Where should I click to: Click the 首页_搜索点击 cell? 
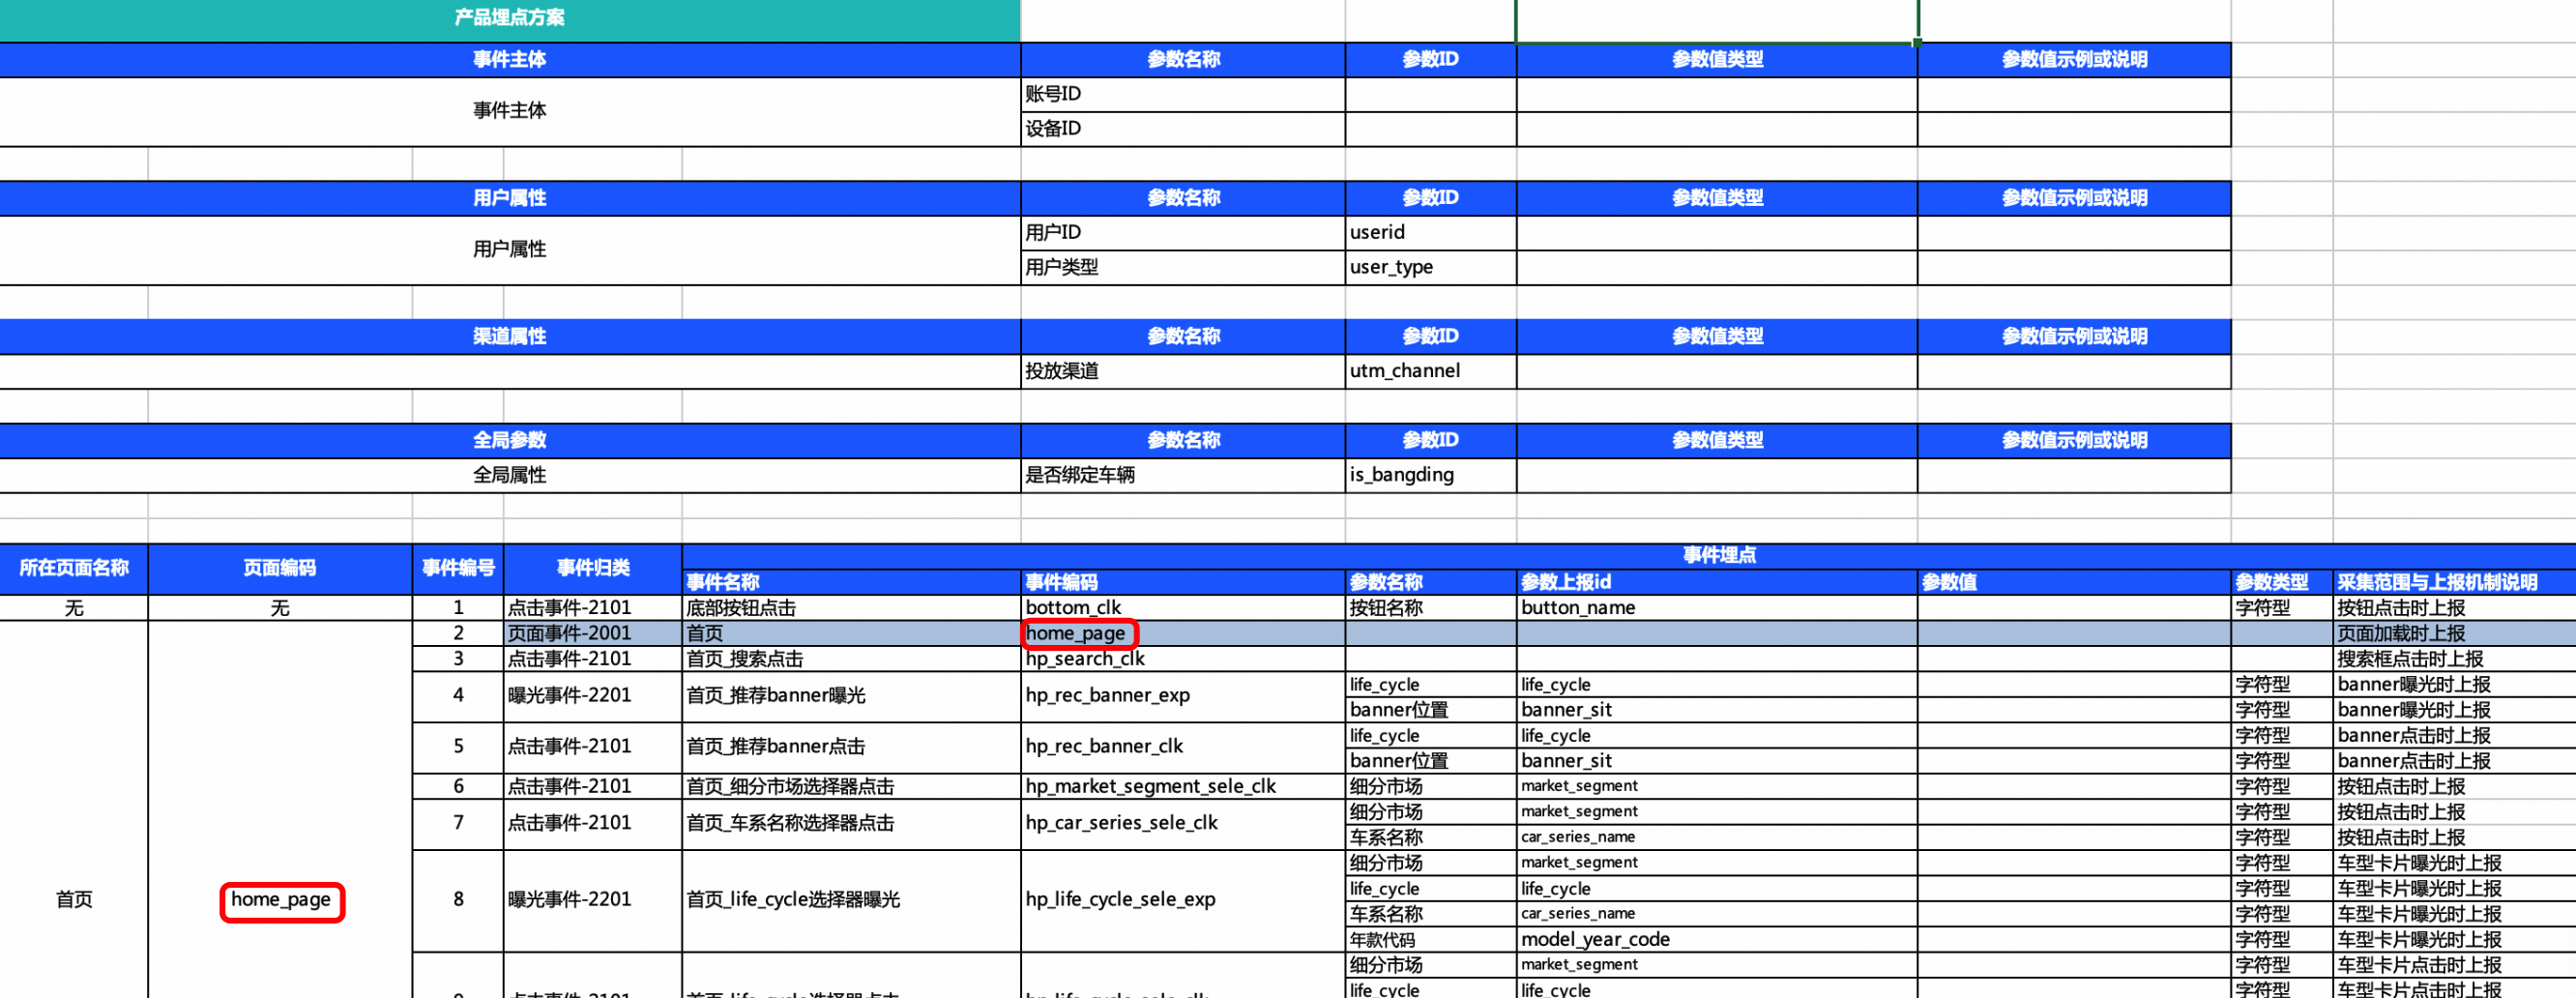click(852, 659)
